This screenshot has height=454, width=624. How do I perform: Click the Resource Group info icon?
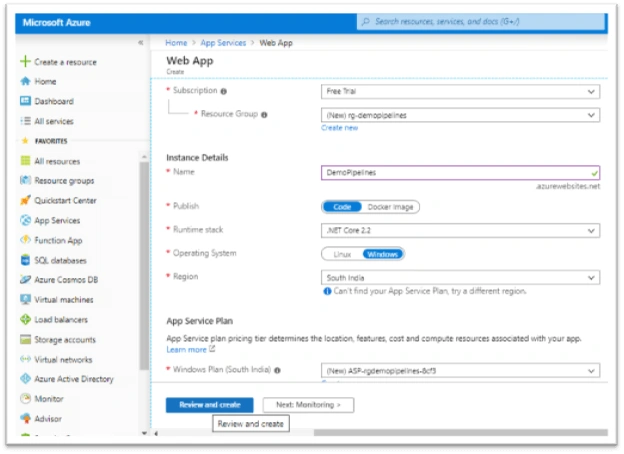point(264,115)
